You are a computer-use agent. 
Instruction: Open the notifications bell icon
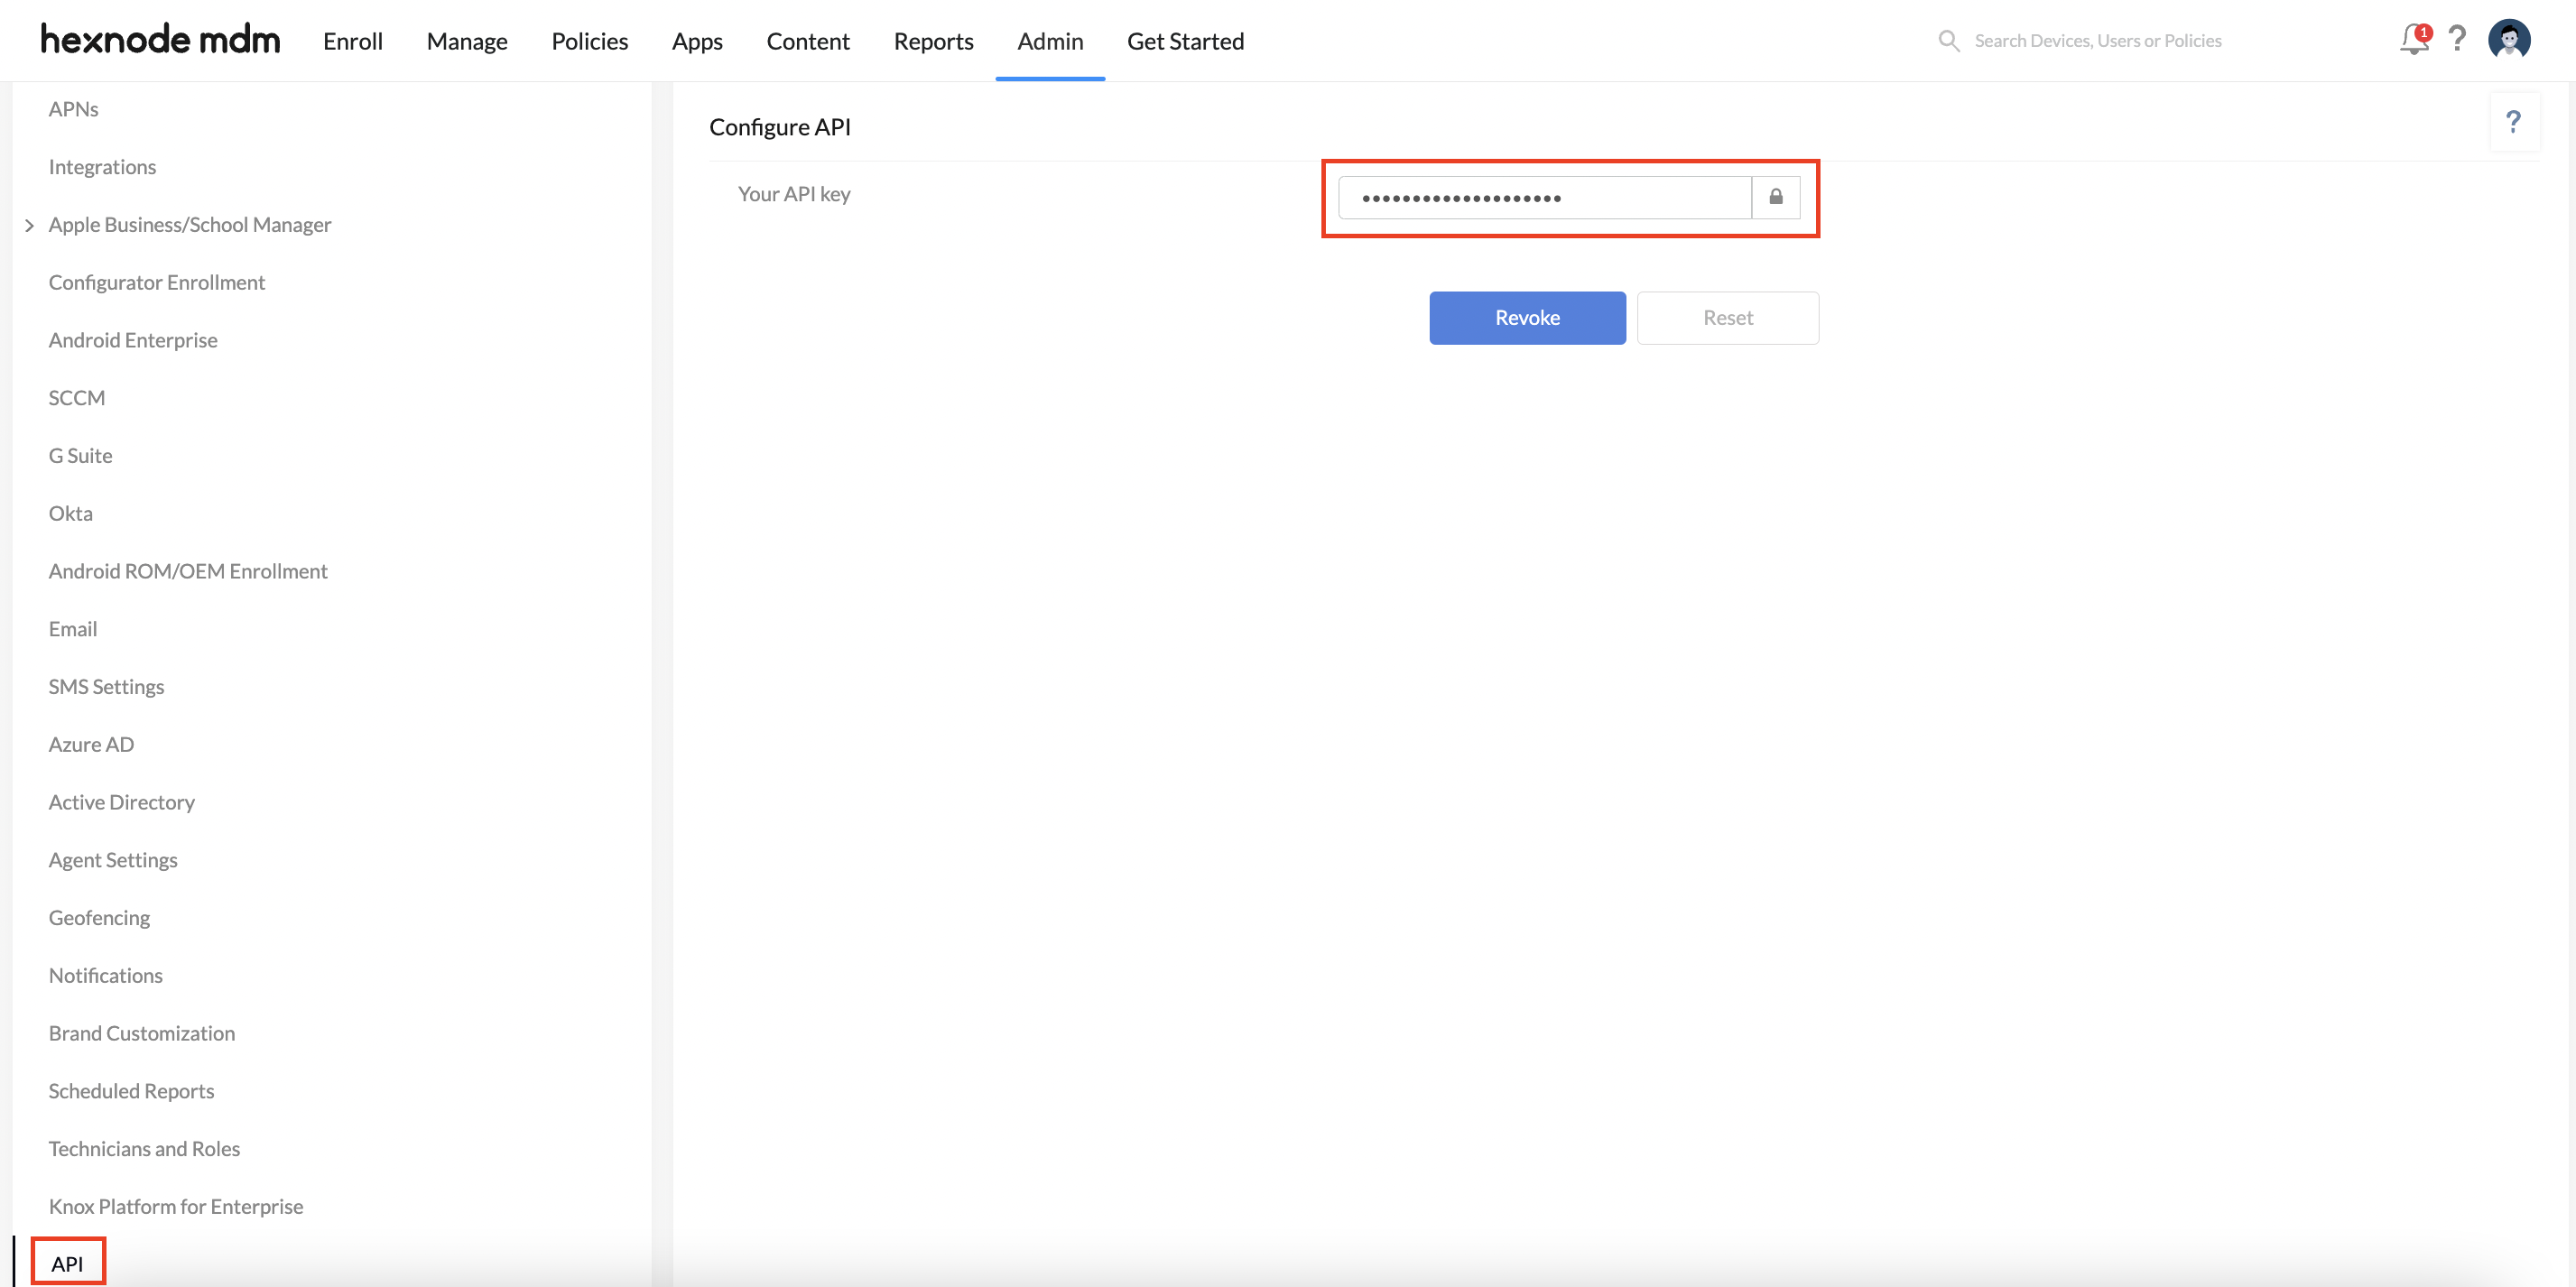(x=2414, y=40)
